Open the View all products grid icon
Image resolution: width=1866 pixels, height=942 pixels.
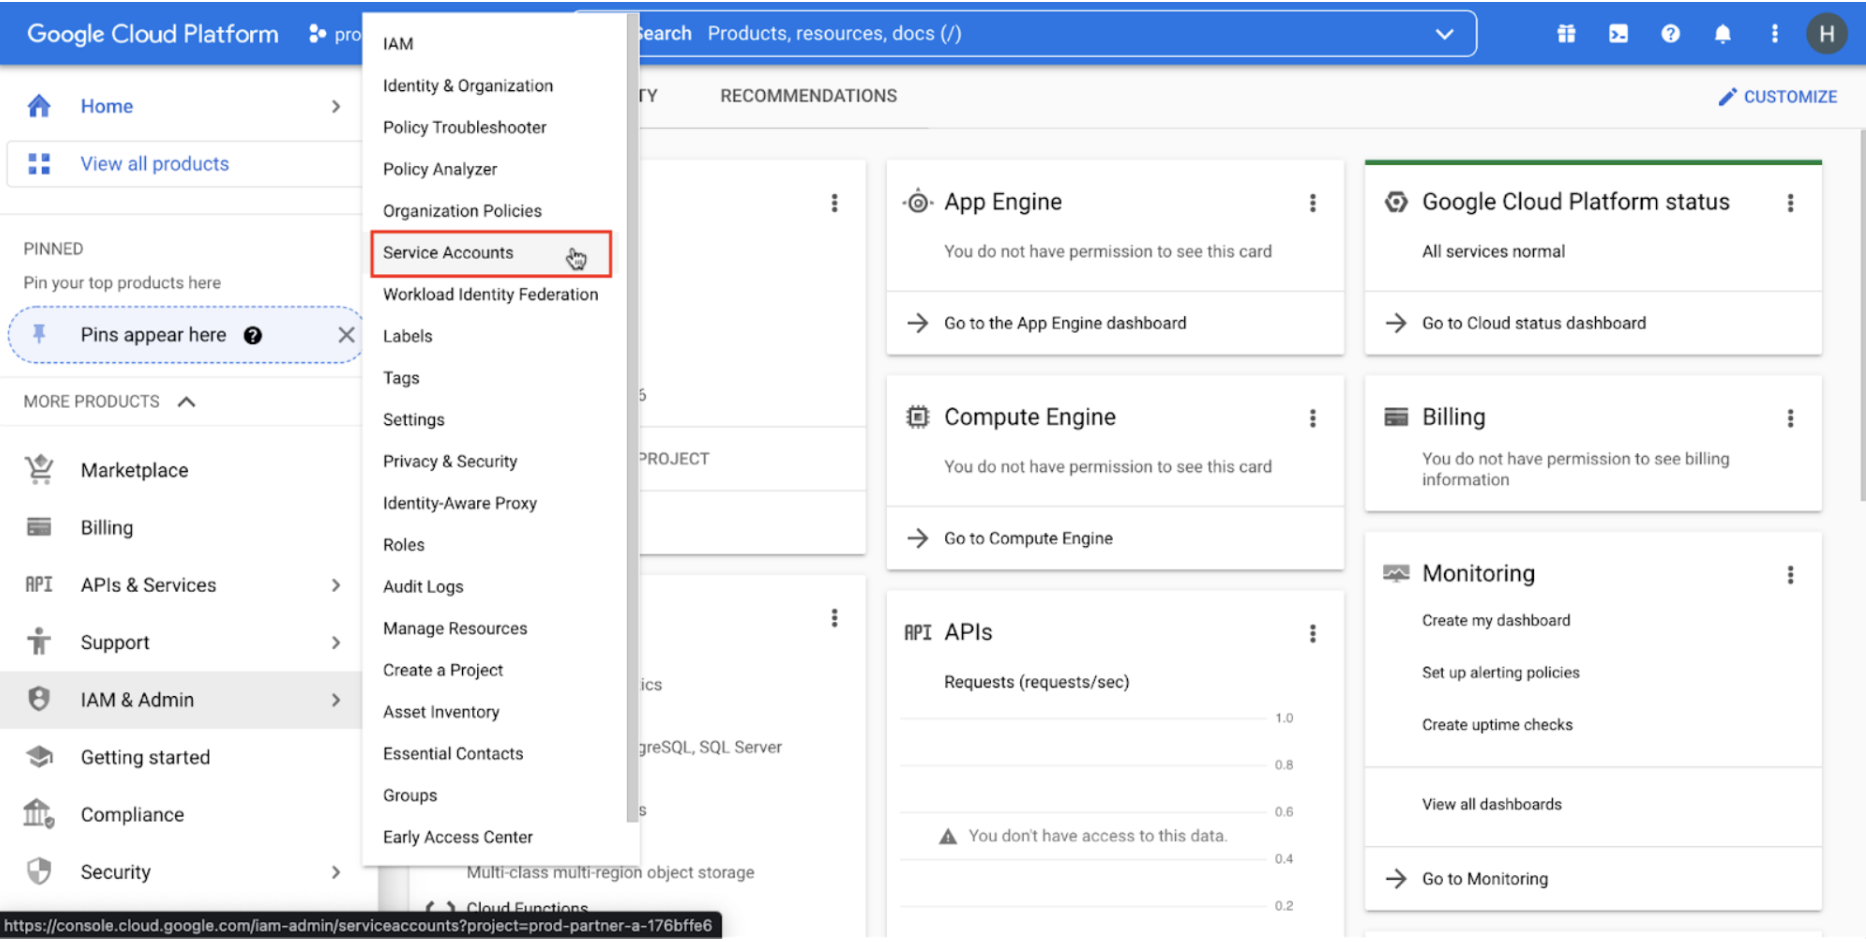pos(39,164)
